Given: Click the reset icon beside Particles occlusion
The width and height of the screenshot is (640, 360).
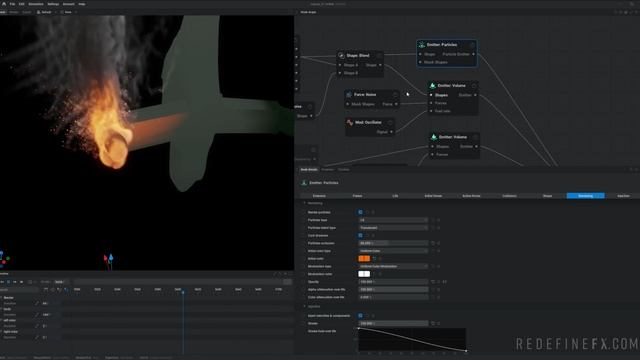Looking at the screenshot, I should (x=433, y=243).
